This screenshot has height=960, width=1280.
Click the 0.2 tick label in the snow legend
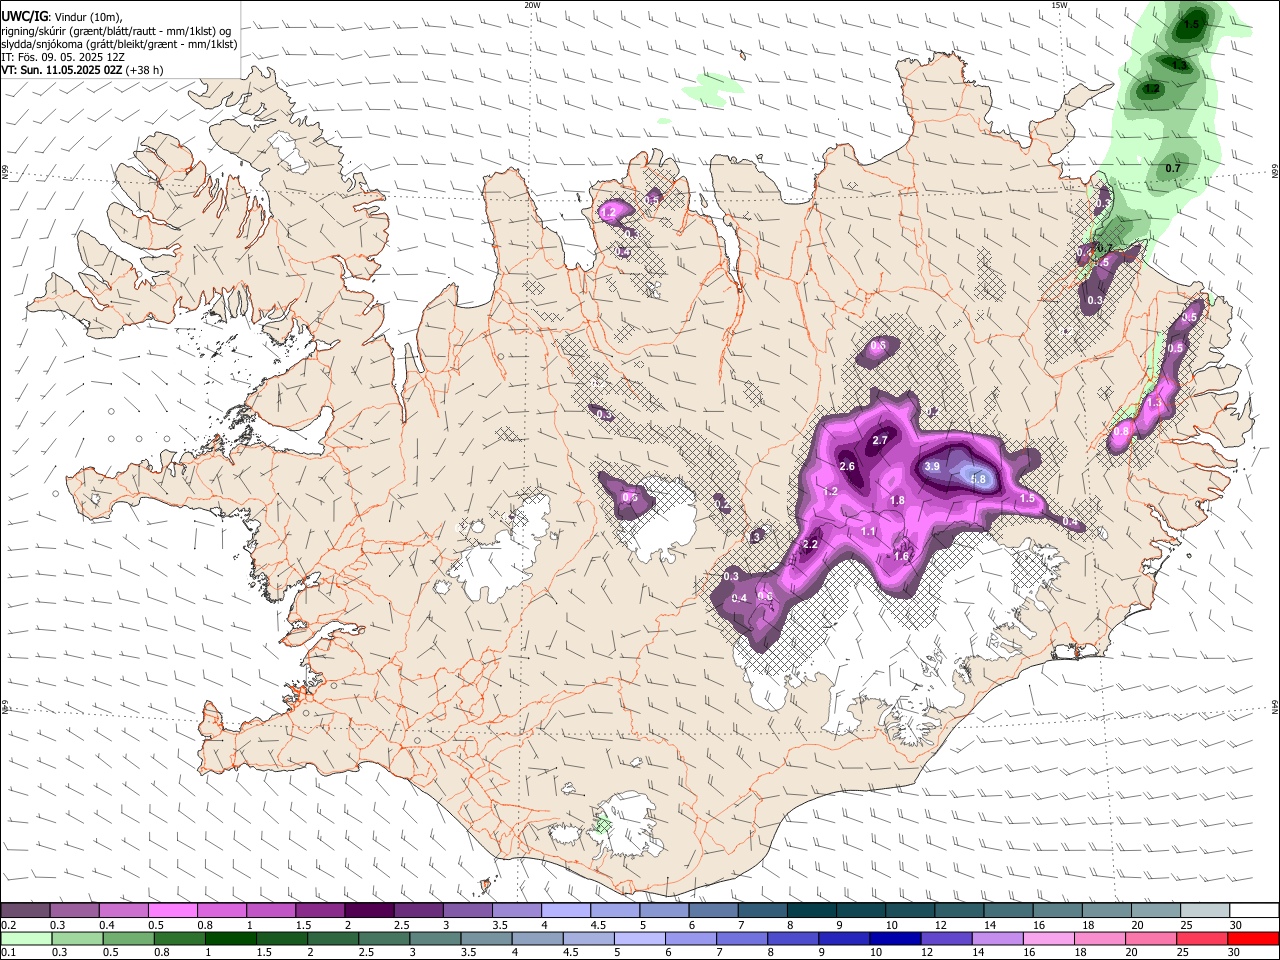(8, 925)
